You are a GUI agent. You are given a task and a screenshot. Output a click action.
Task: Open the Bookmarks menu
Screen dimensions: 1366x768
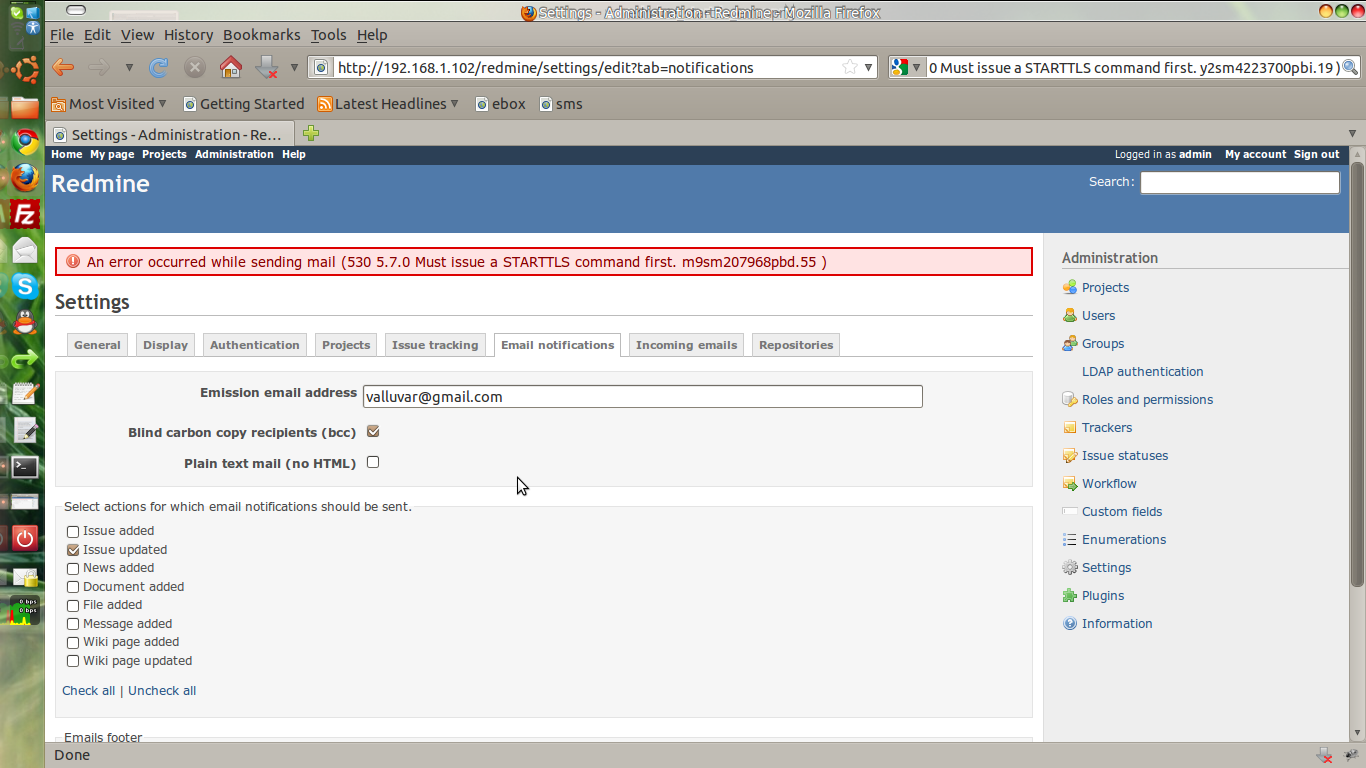click(x=261, y=35)
